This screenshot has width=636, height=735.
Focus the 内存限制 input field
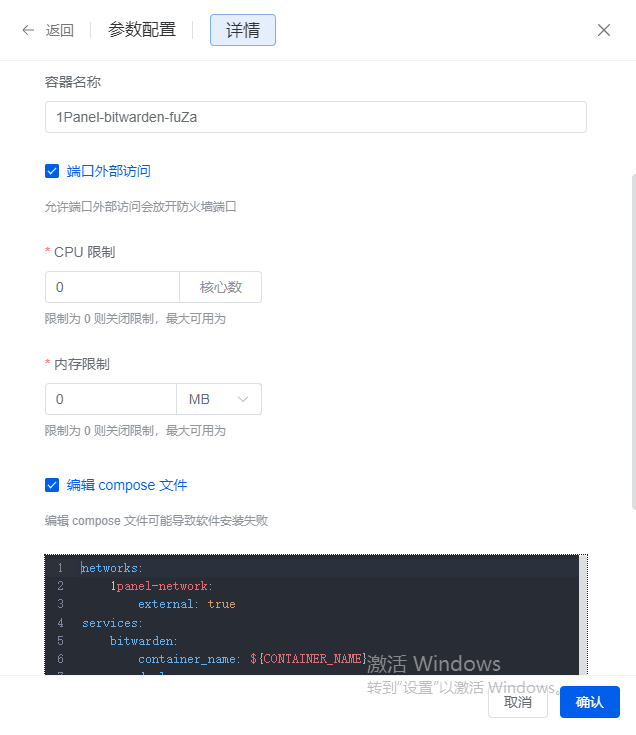tap(110, 399)
